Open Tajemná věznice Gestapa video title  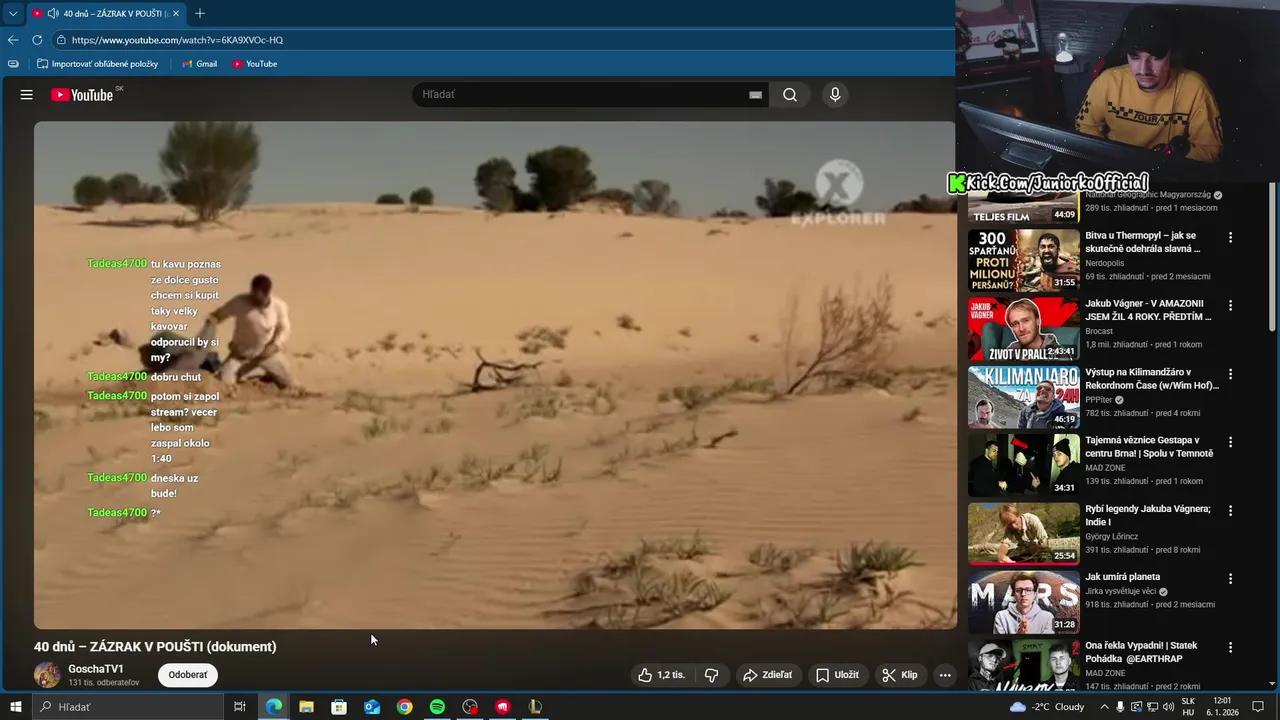coord(1149,446)
